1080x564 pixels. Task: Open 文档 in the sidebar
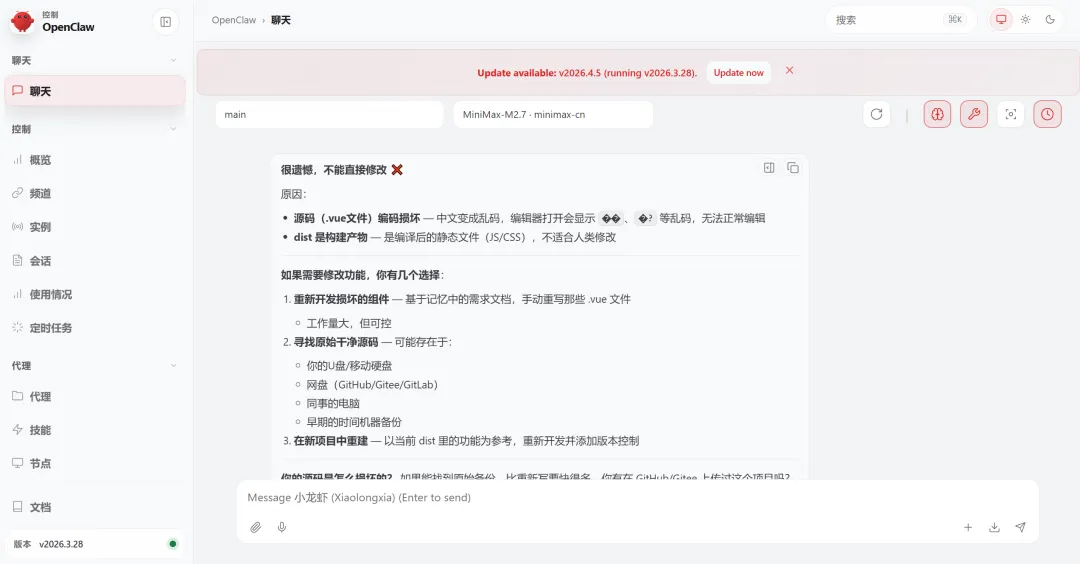pos(95,507)
